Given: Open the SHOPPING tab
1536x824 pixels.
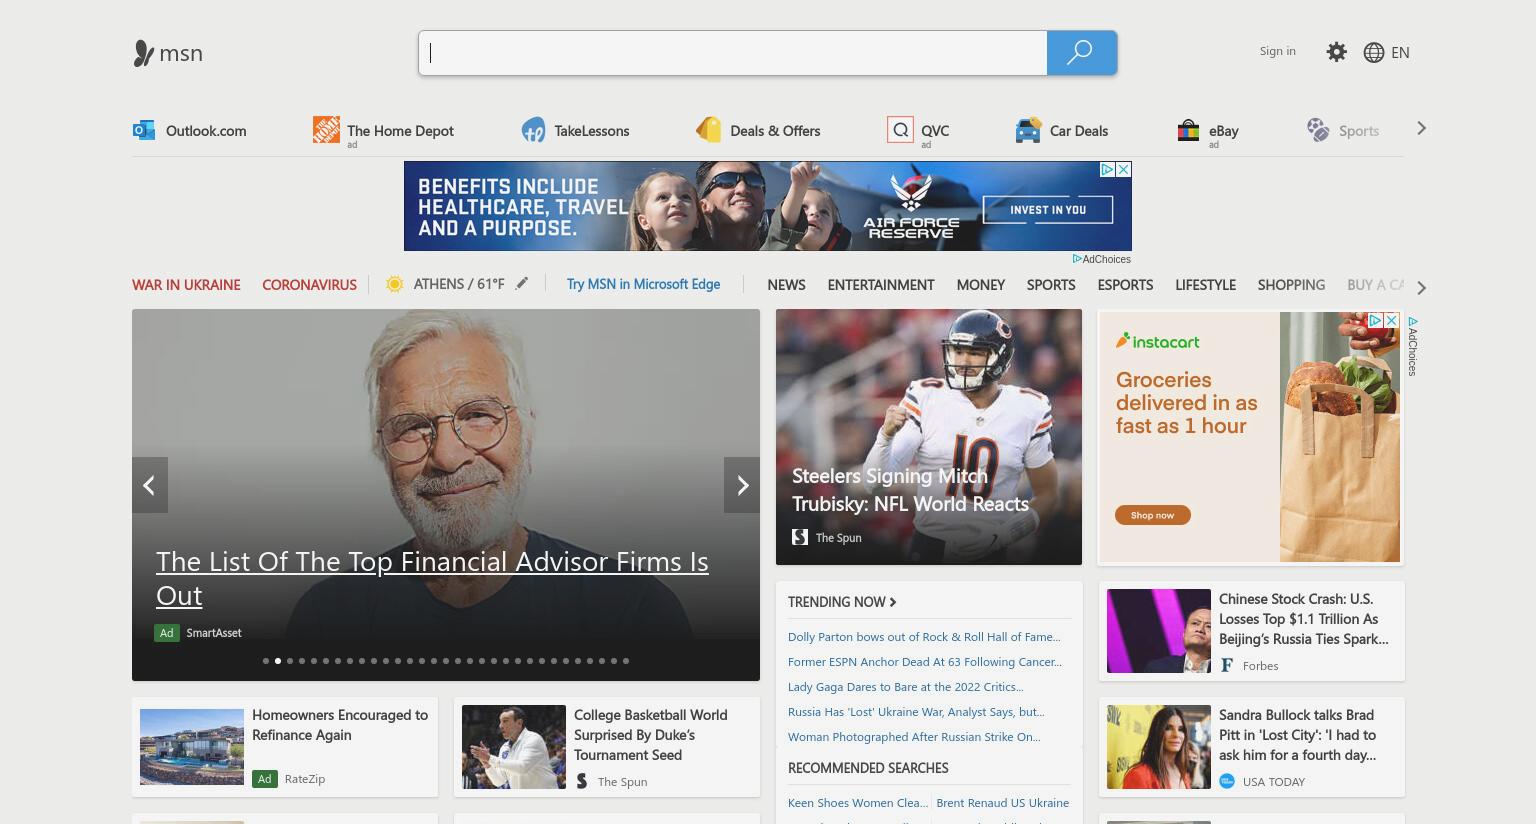Looking at the screenshot, I should [x=1291, y=285].
